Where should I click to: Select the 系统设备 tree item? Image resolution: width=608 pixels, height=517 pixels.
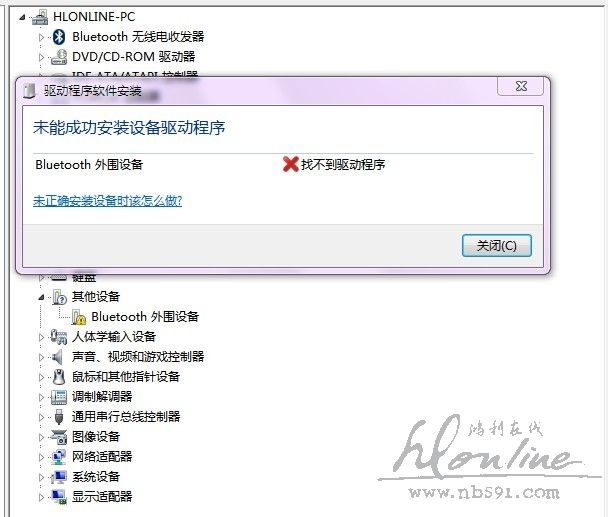coord(96,477)
